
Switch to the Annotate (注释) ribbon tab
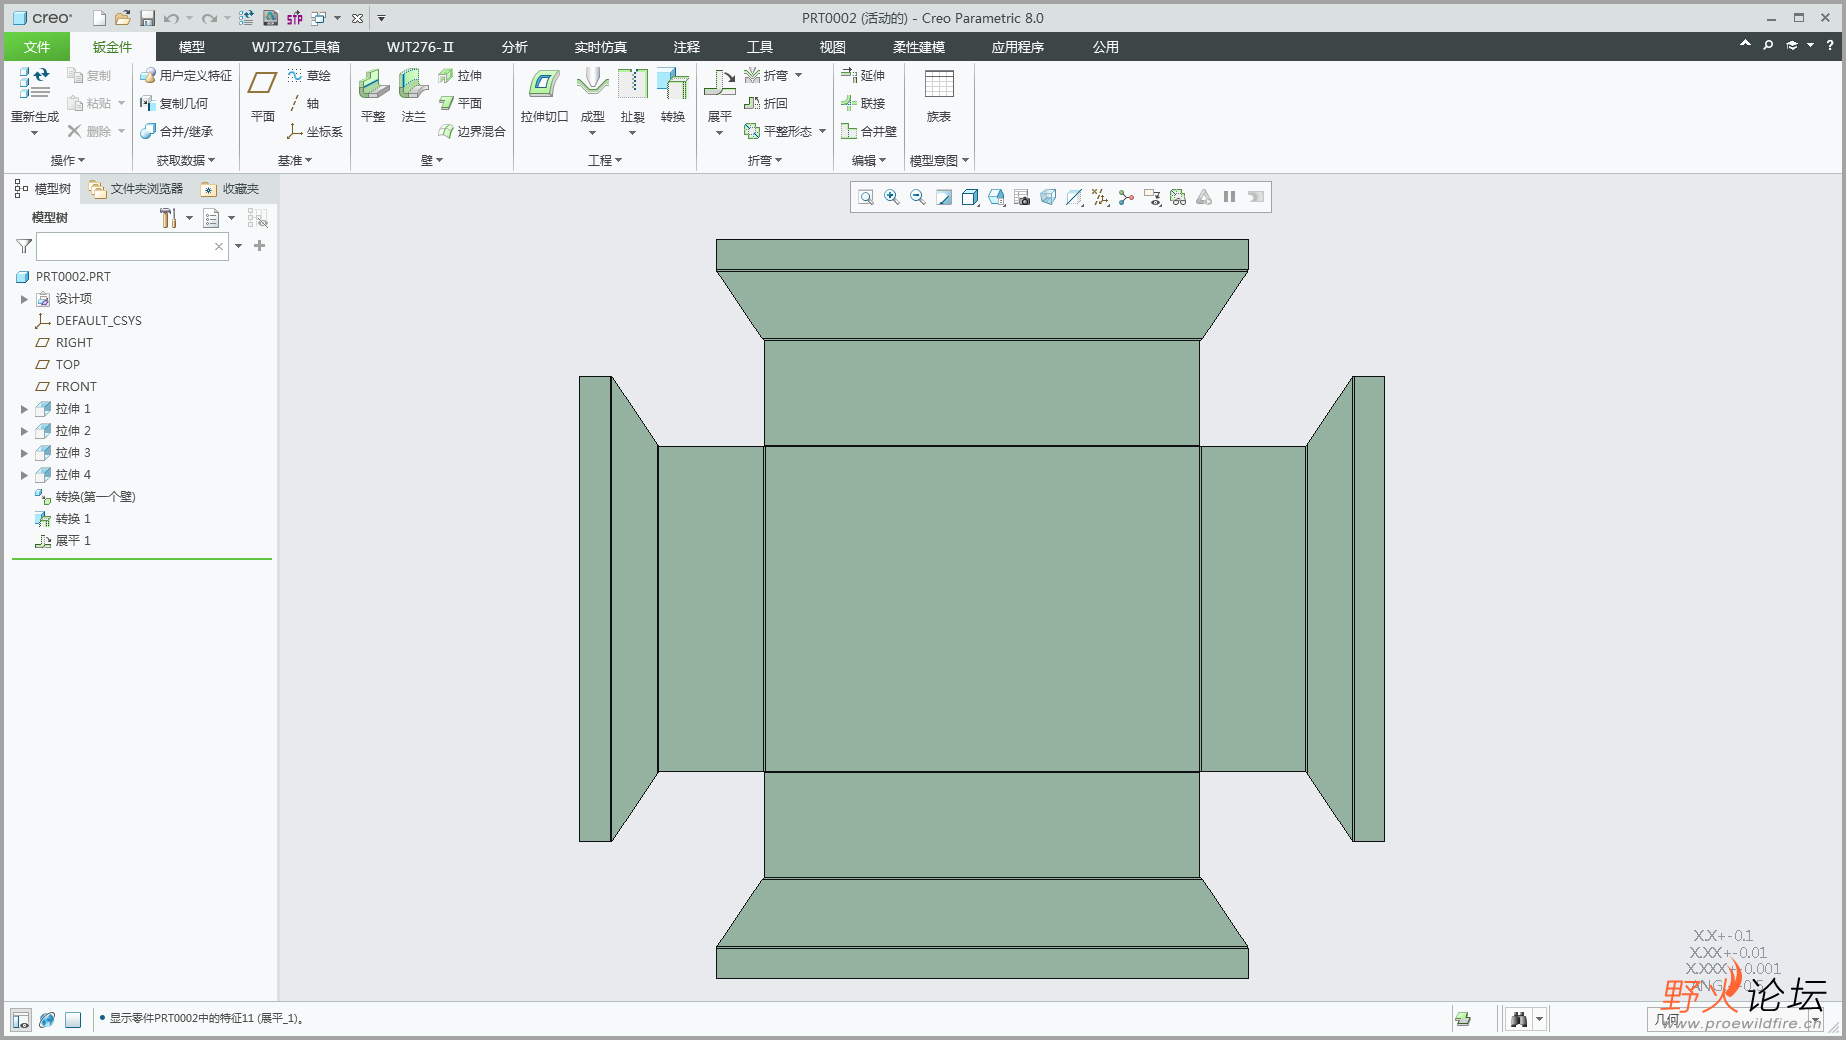pos(687,47)
